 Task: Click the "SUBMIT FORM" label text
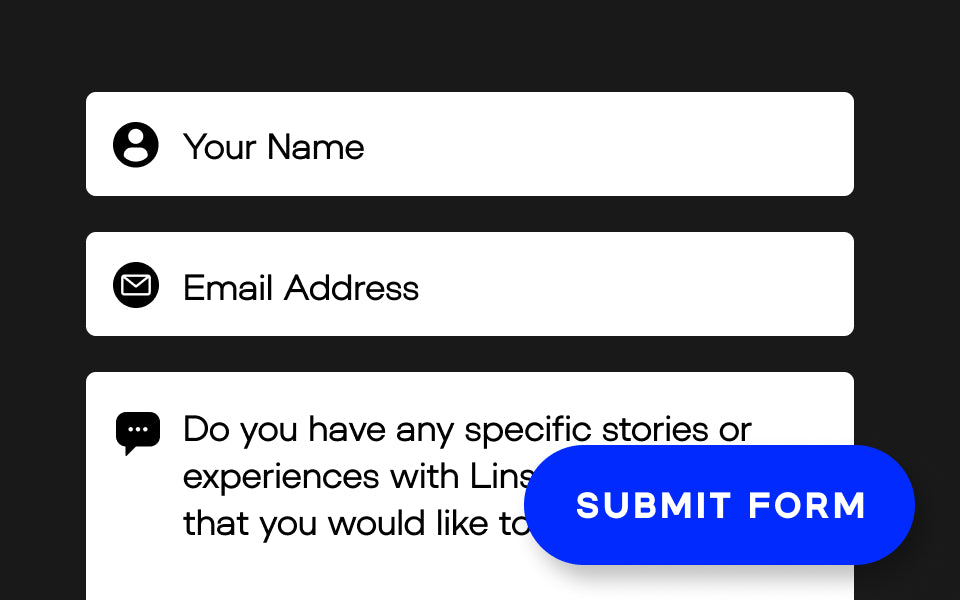tap(720, 505)
